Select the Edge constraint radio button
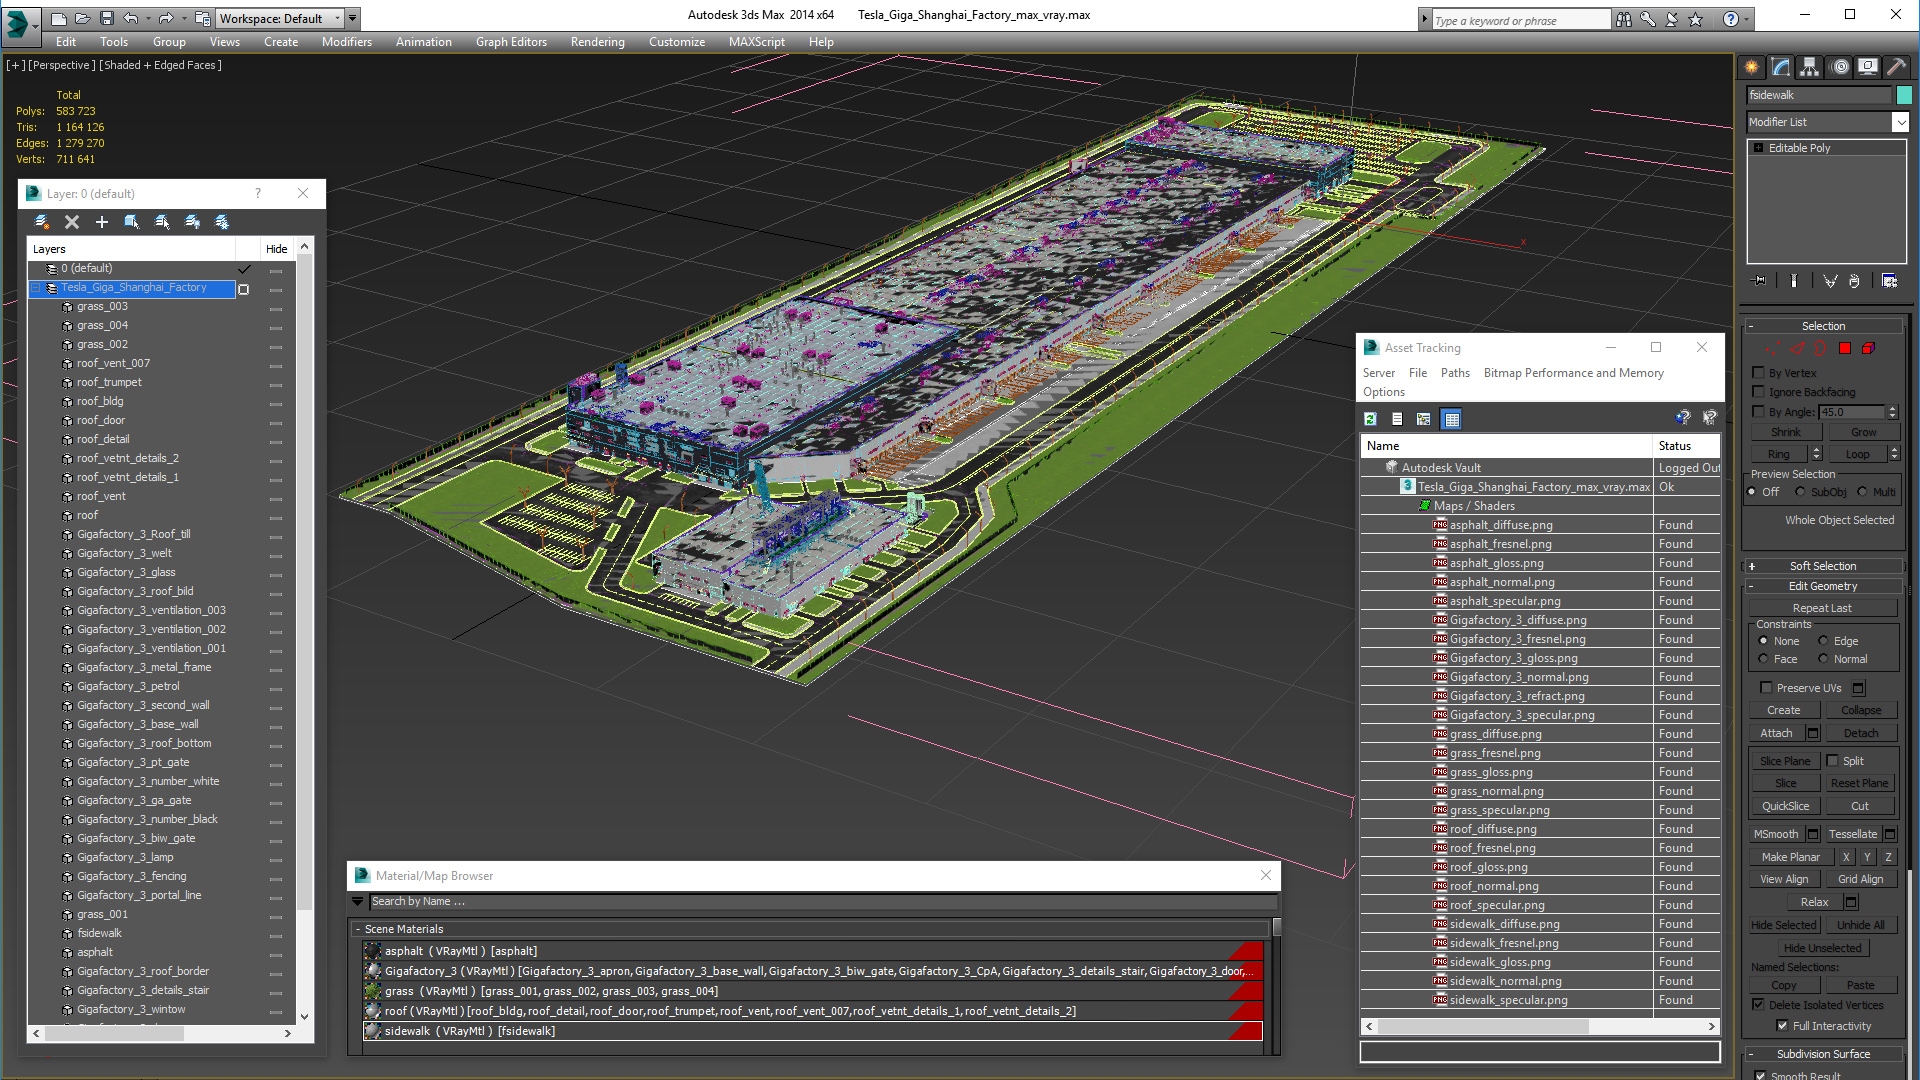The image size is (1920, 1080). [x=1823, y=641]
